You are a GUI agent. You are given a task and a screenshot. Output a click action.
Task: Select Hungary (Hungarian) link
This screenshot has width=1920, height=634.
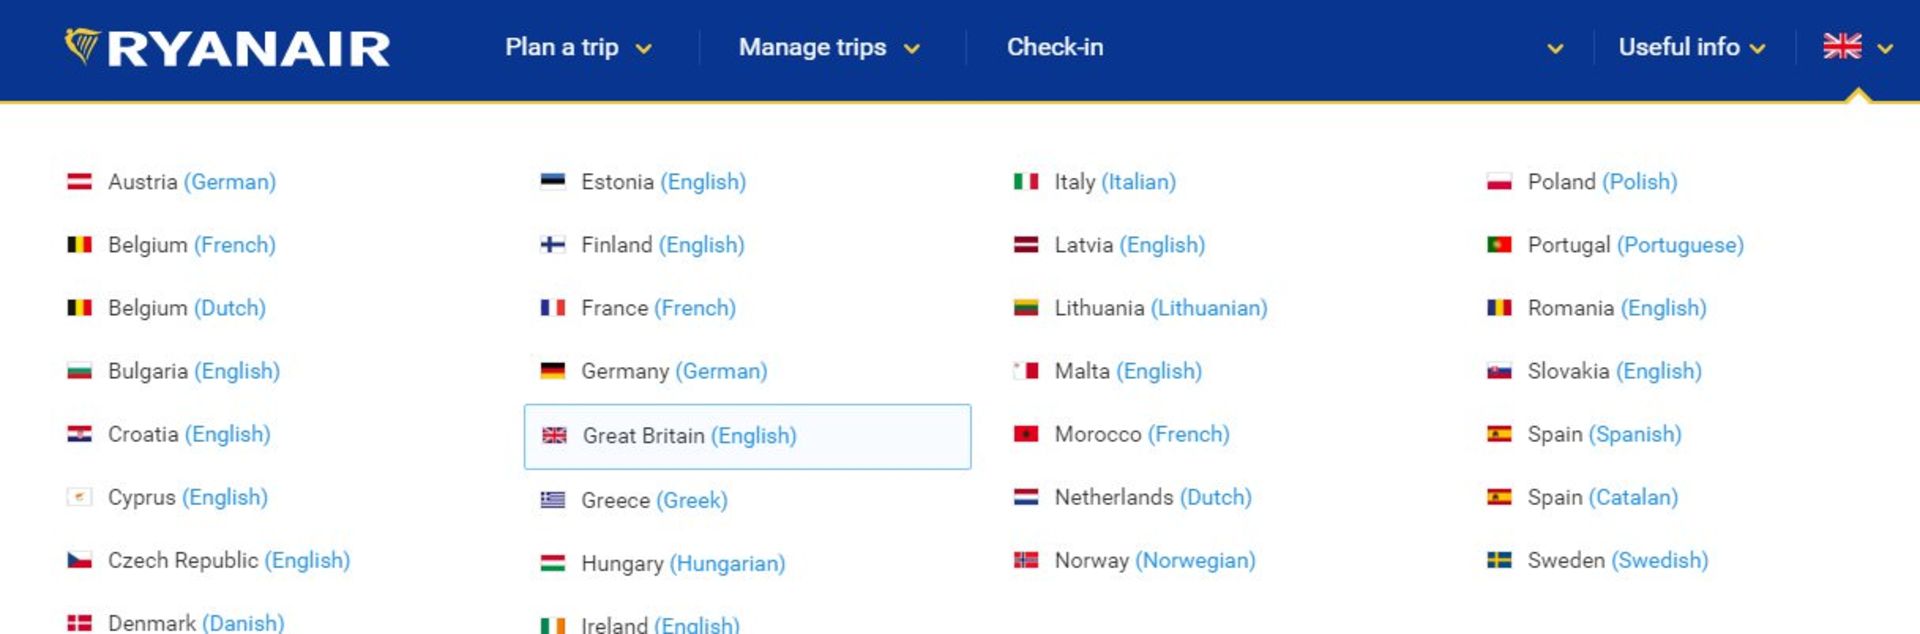[683, 563]
